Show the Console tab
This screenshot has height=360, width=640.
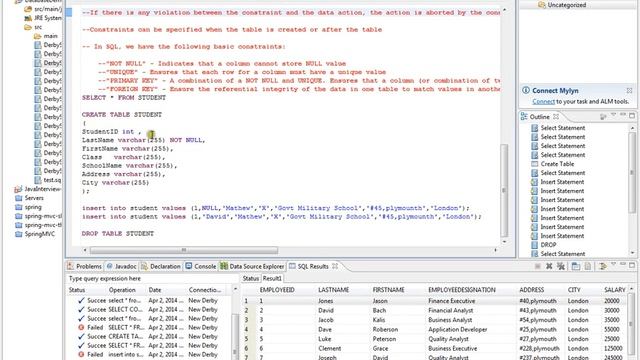pyautogui.click(x=201, y=266)
